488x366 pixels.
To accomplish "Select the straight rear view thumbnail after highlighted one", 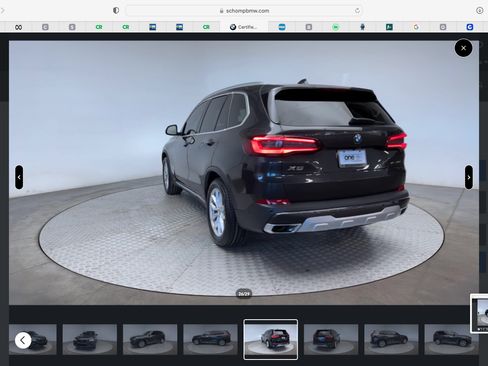I will tap(331, 339).
